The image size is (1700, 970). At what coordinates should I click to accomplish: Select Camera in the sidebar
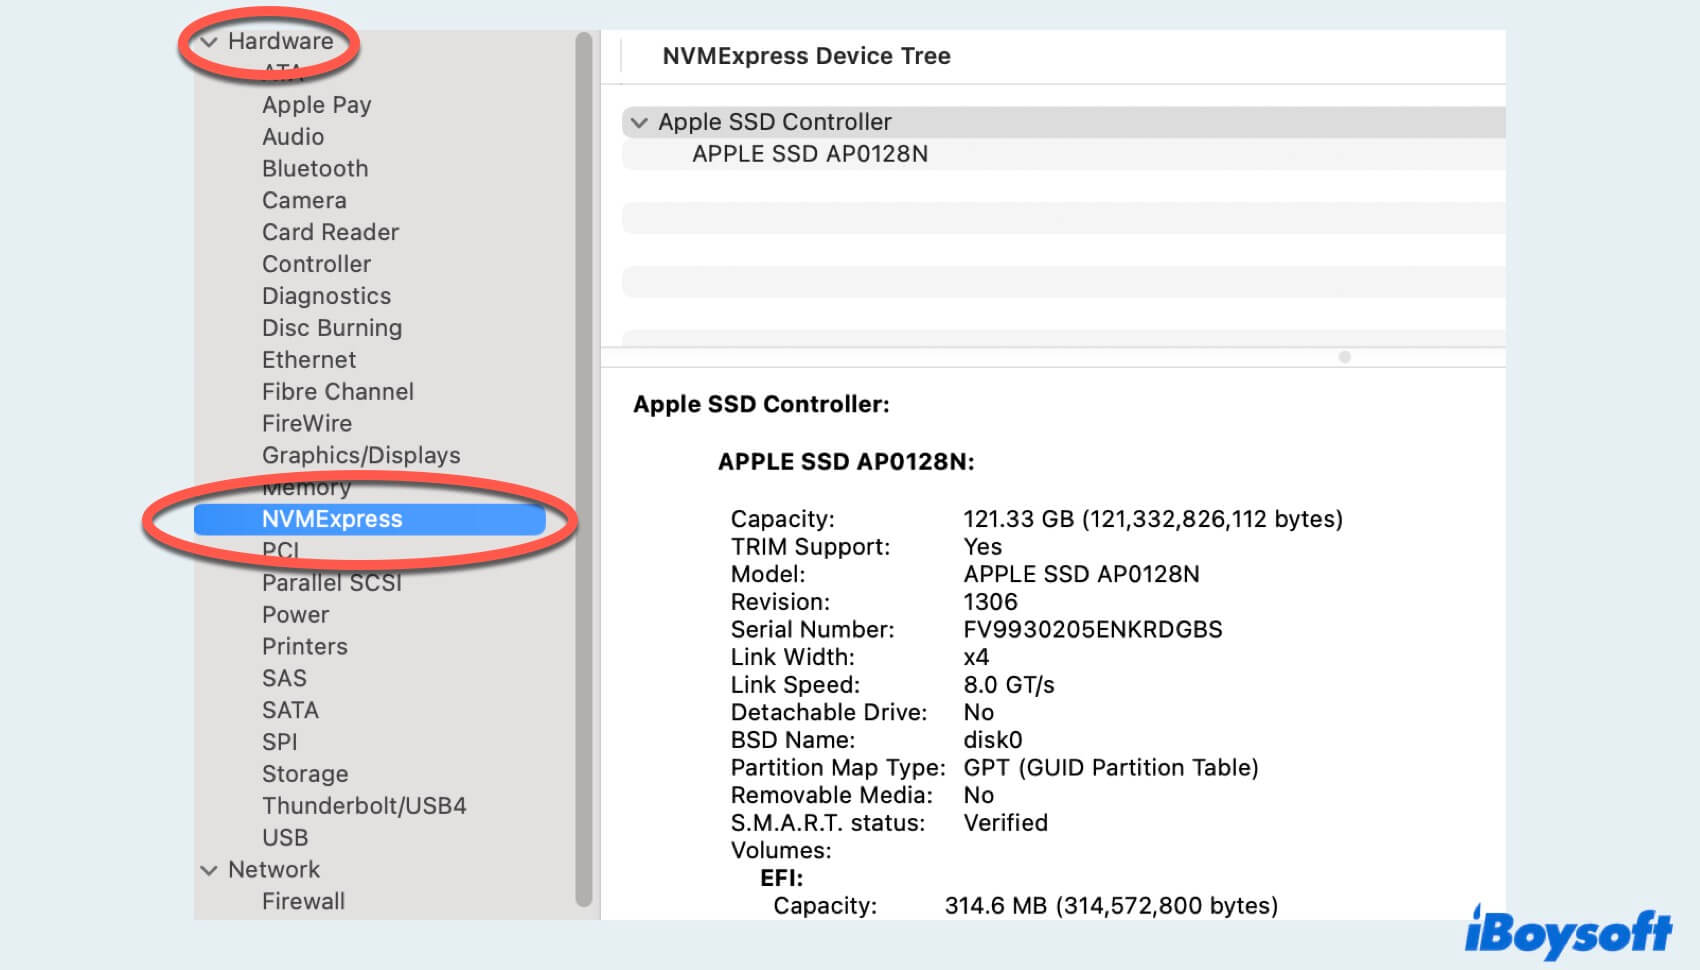tap(304, 201)
